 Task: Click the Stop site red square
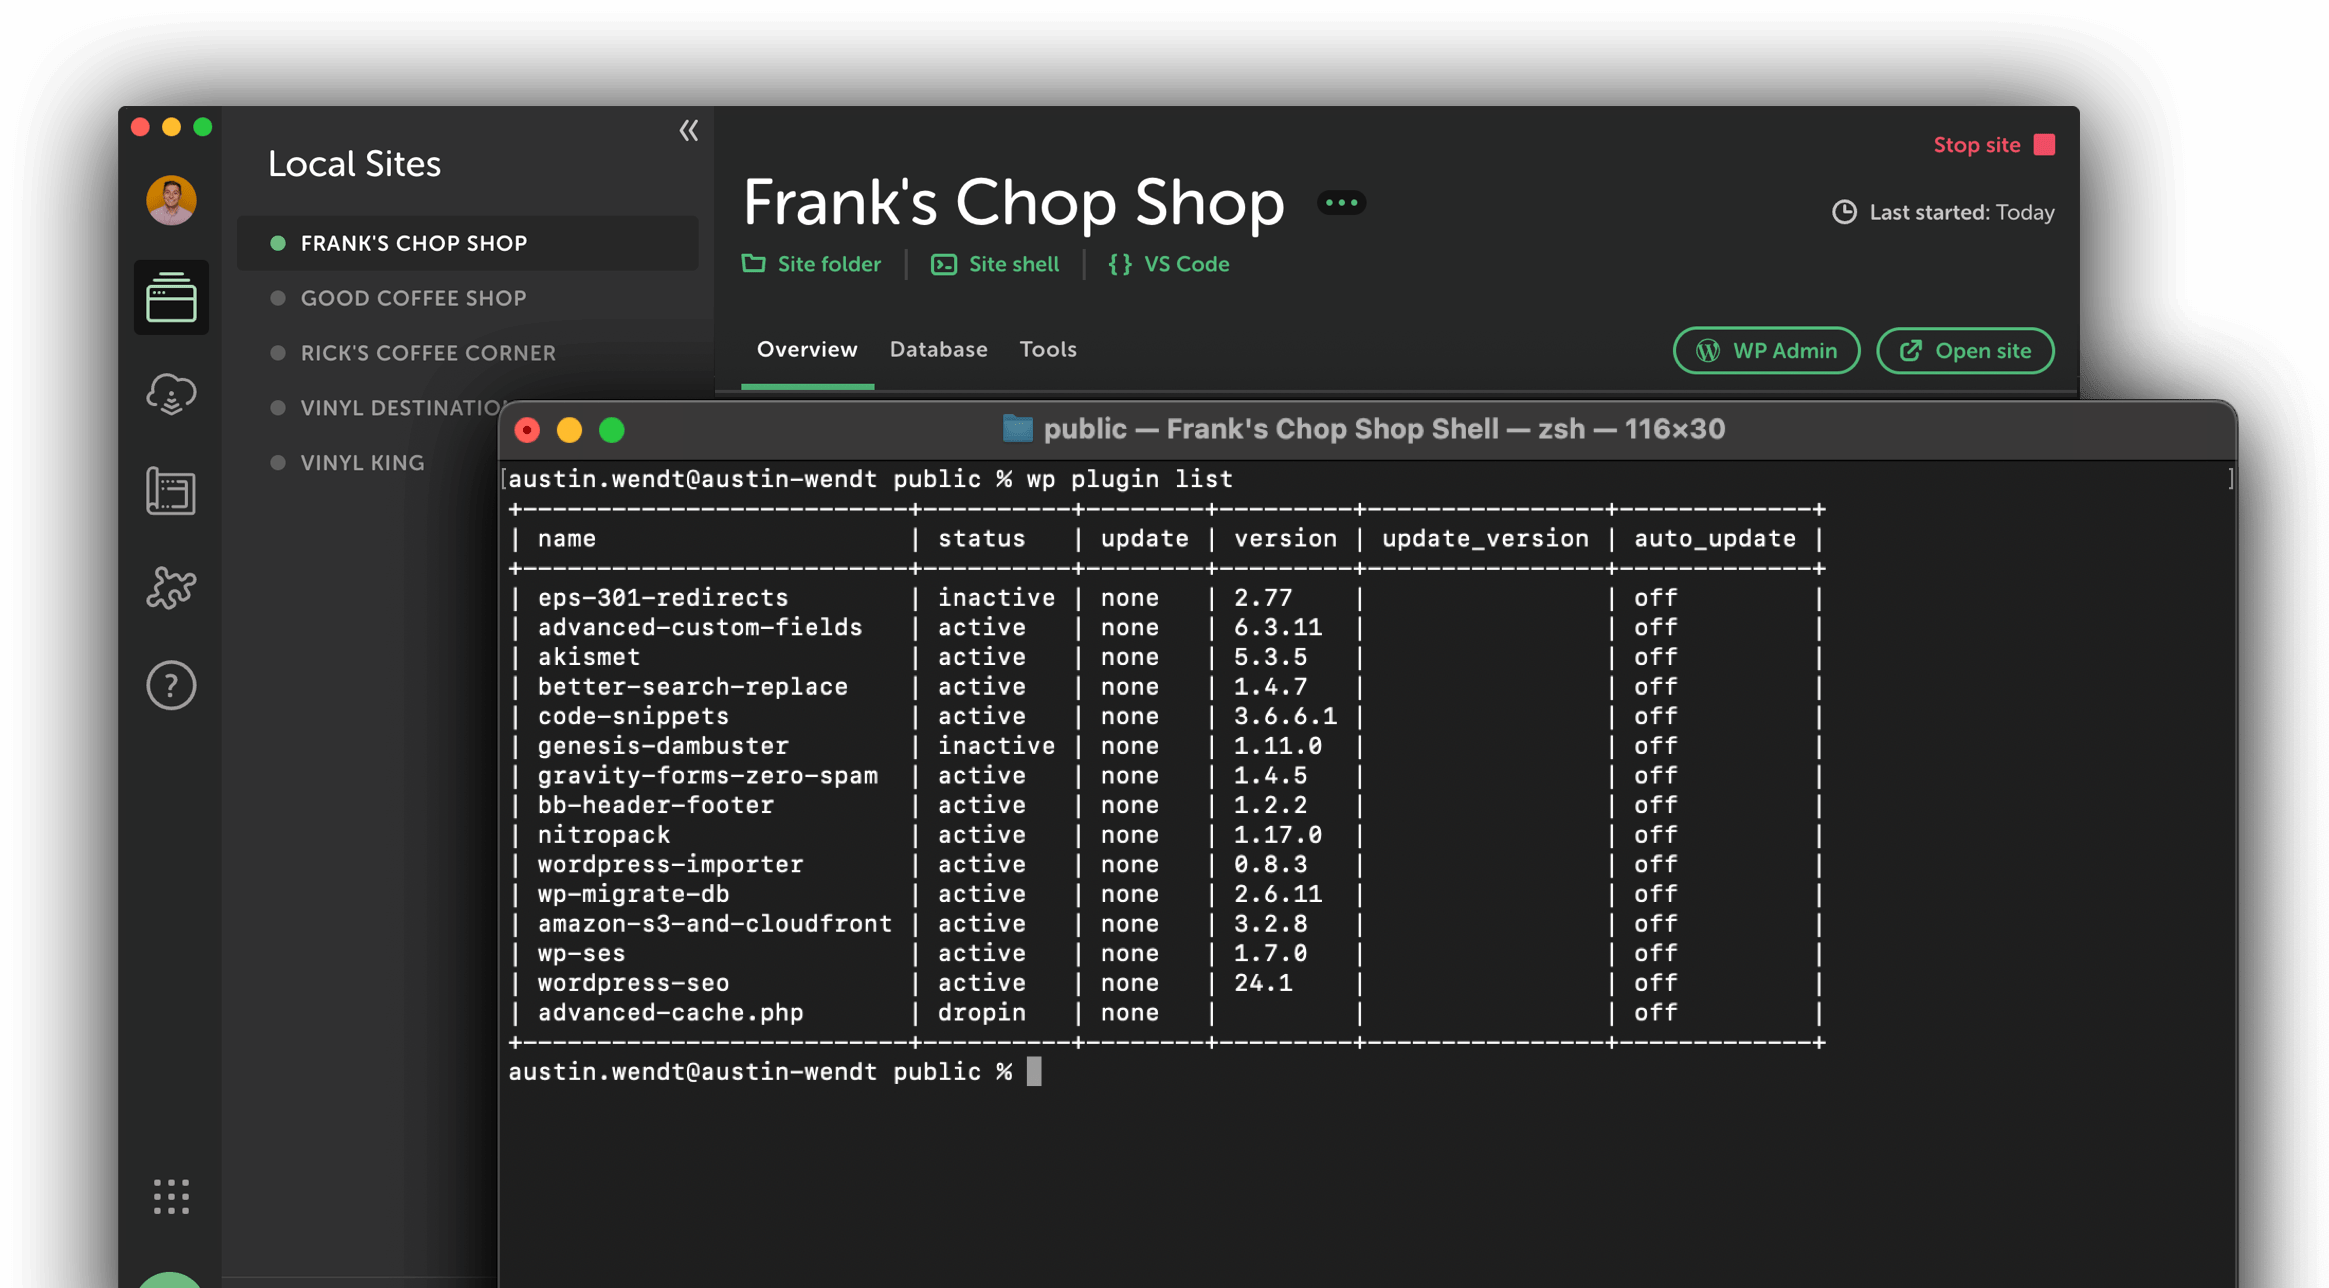pyautogui.click(x=2045, y=145)
